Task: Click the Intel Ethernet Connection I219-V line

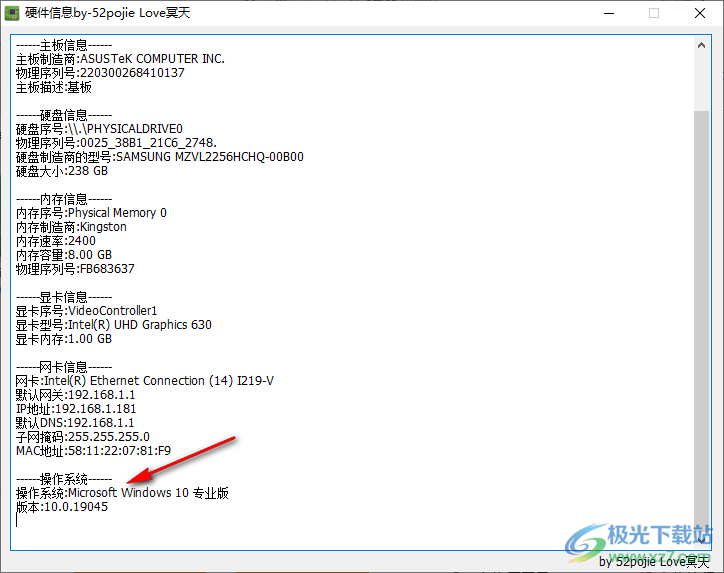Action: (144, 380)
